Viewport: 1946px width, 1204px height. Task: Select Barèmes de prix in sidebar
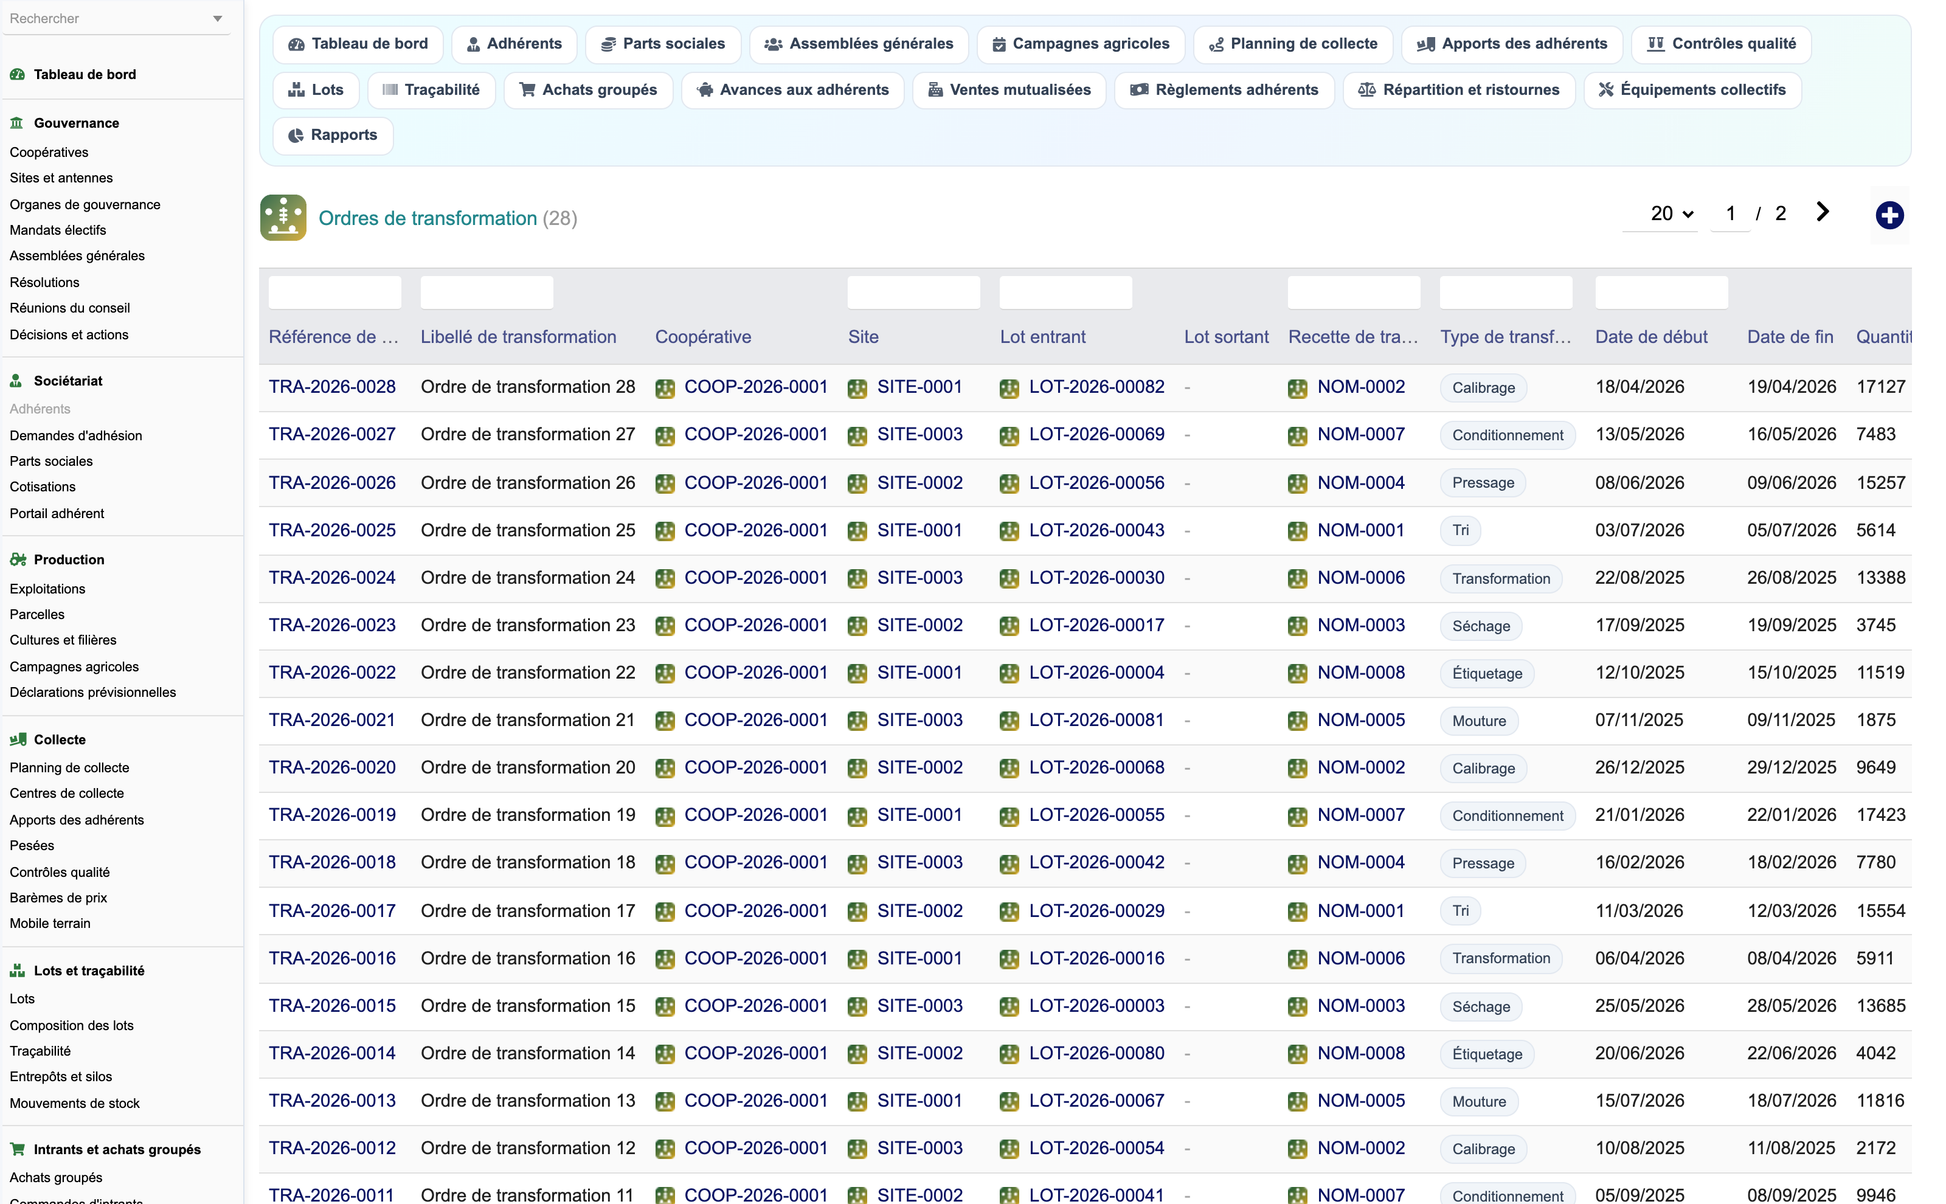click(58, 898)
